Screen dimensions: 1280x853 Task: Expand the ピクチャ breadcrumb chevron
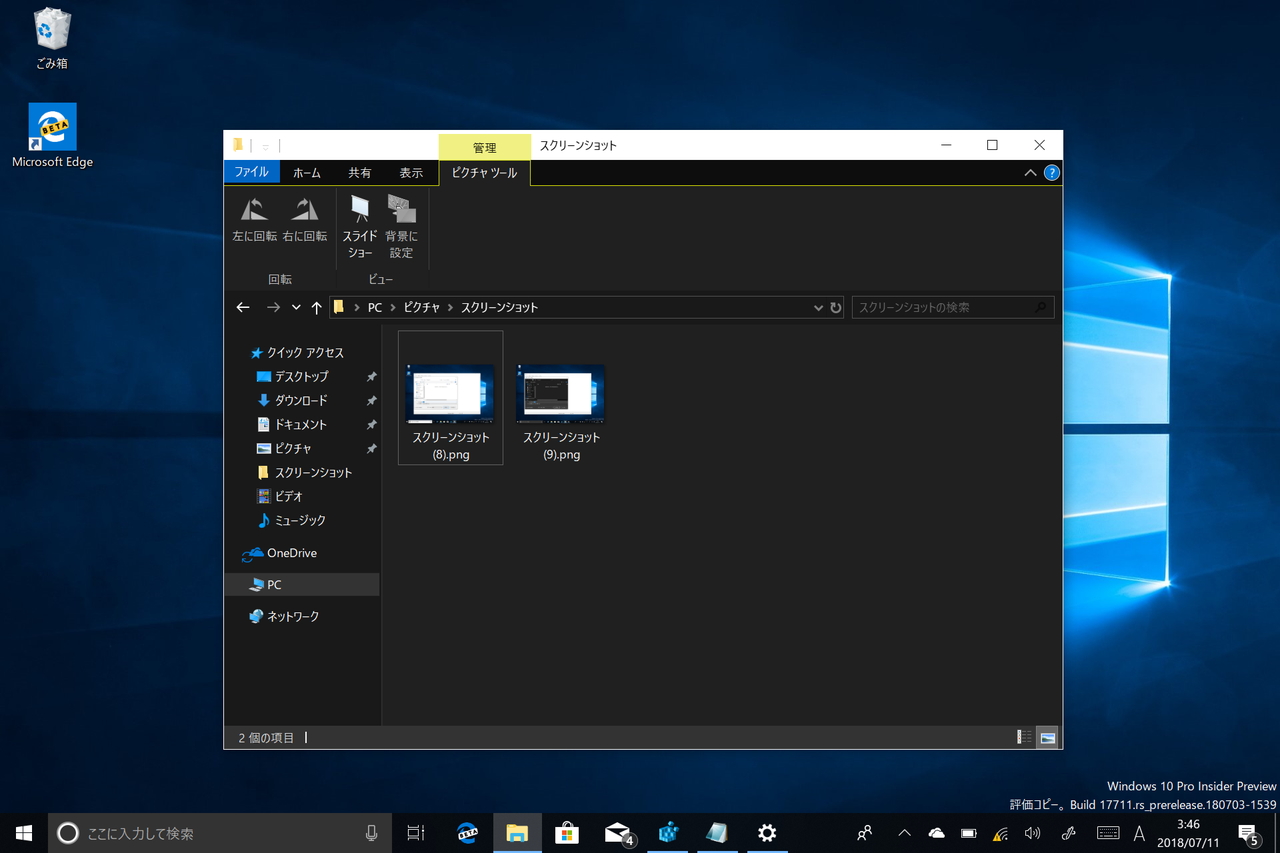click(x=451, y=307)
